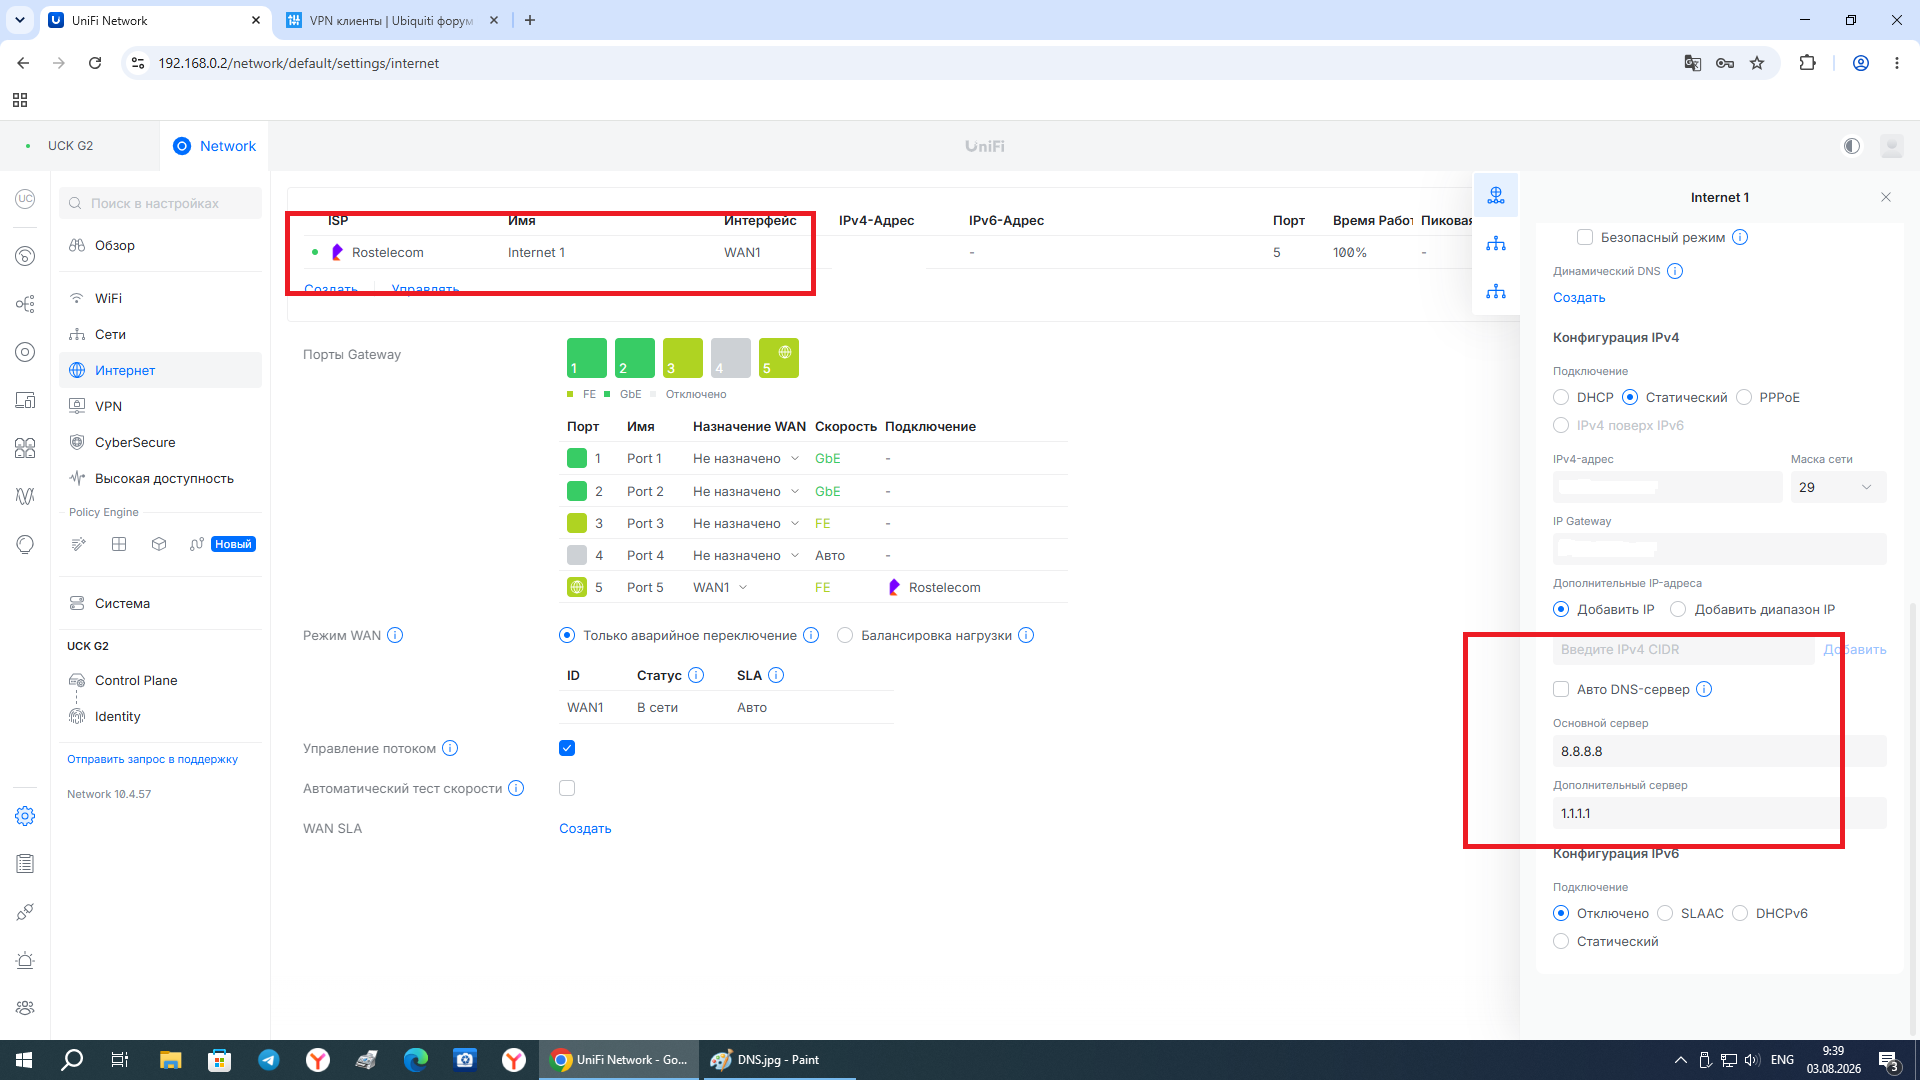1920x1080 pixels.
Task: Open client devices icon in left rail
Action: (x=25, y=400)
